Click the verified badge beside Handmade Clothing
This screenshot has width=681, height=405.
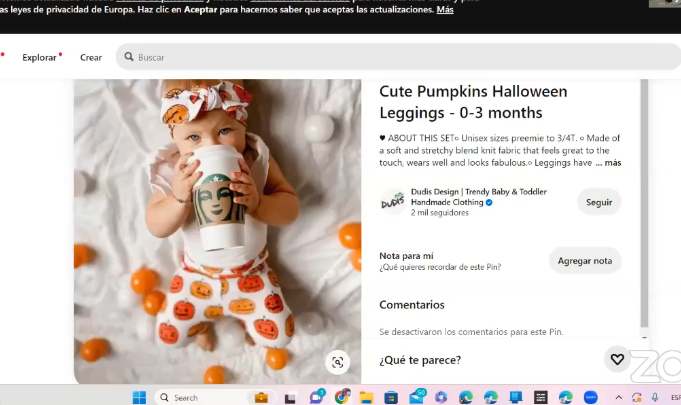click(489, 202)
